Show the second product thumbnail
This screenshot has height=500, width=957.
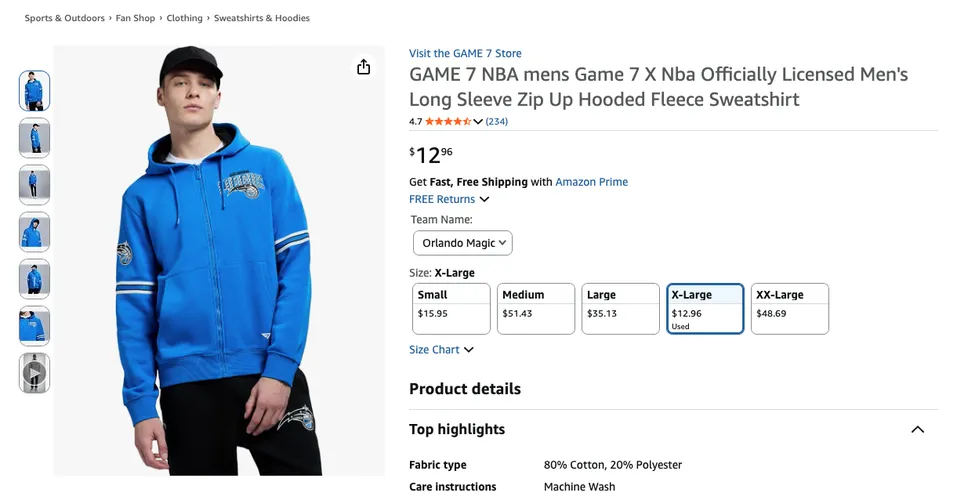pos(34,138)
